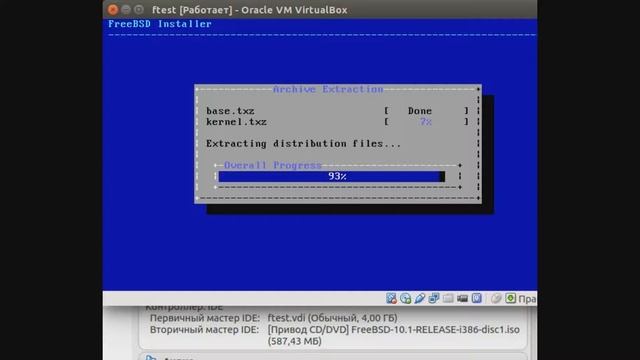The width and height of the screenshot is (640, 360).
Task: Click 'Вторичный мастер IDE:' label in Manager window
Action: [204, 330]
